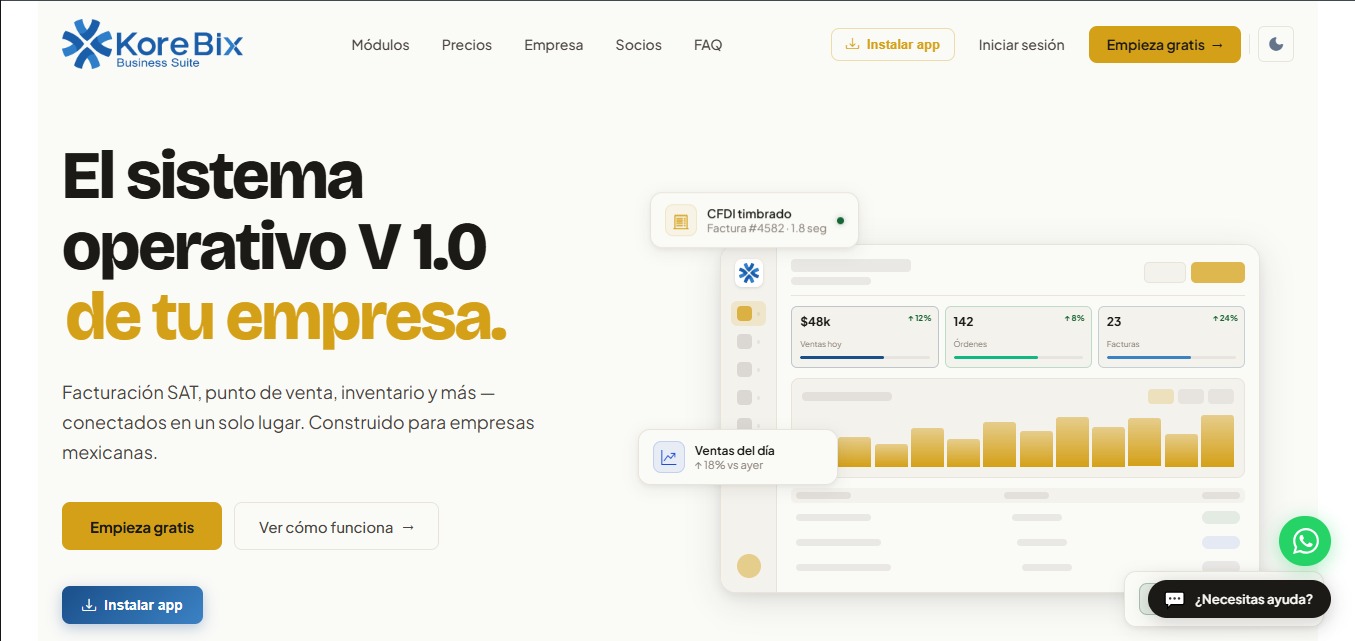The image size is (1355, 641).
Task: Click the hero Empieza gratis button
Action: click(142, 526)
